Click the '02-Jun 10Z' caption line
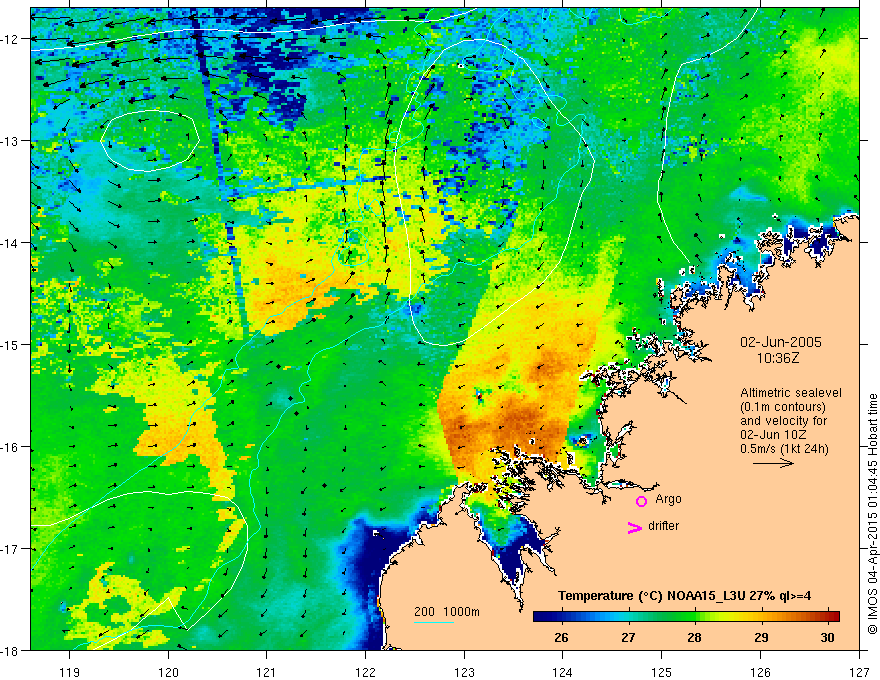 point(773,435)
